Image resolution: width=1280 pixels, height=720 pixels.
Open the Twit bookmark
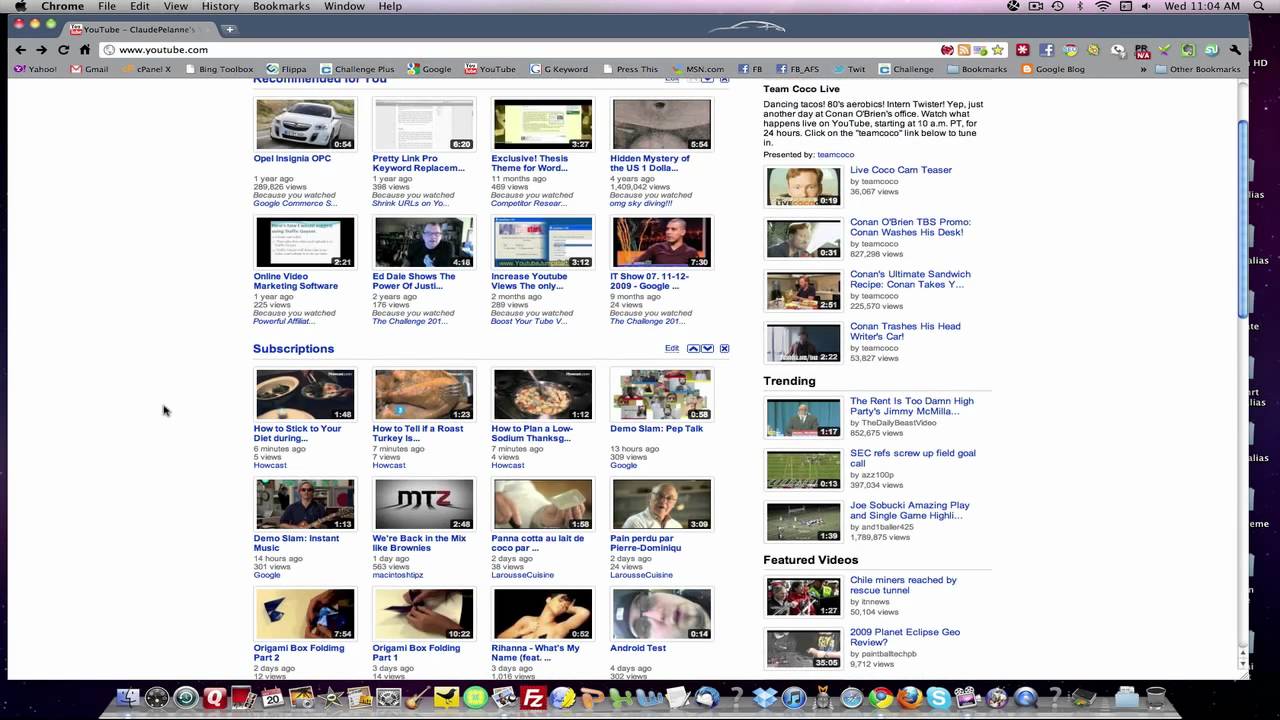tap(849, 69)
